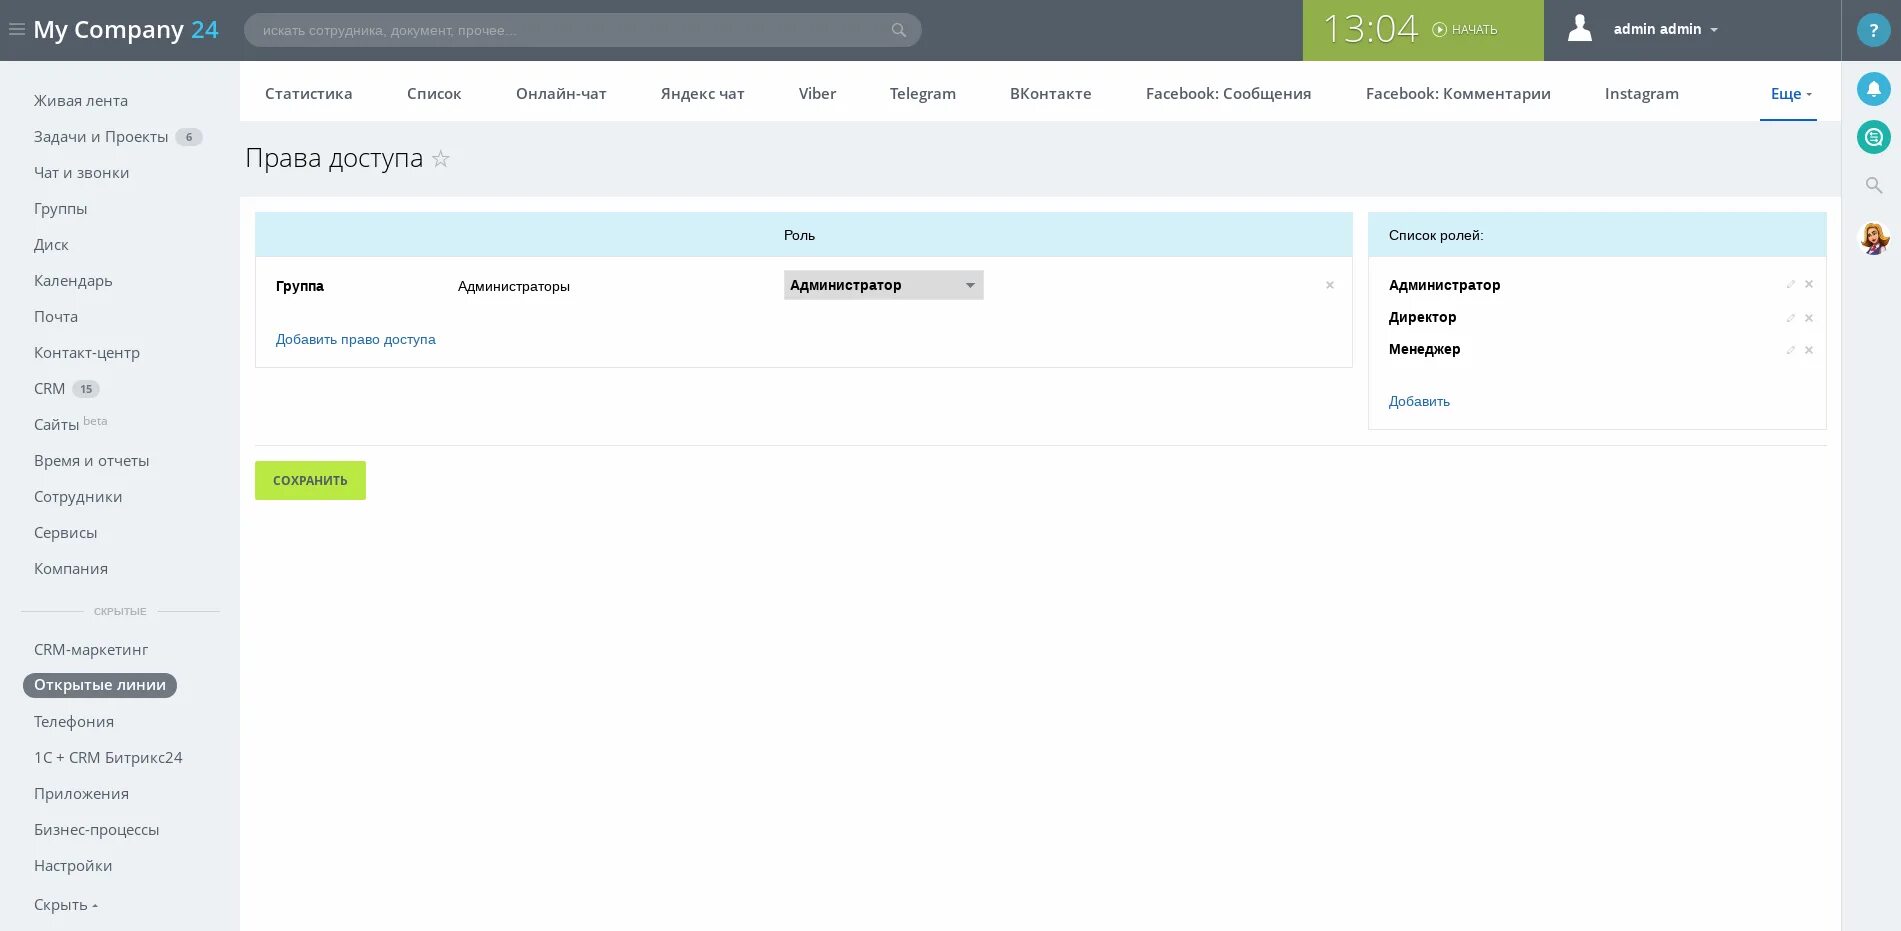
Task: Switch to the Статистика tab
Action: 308,94
